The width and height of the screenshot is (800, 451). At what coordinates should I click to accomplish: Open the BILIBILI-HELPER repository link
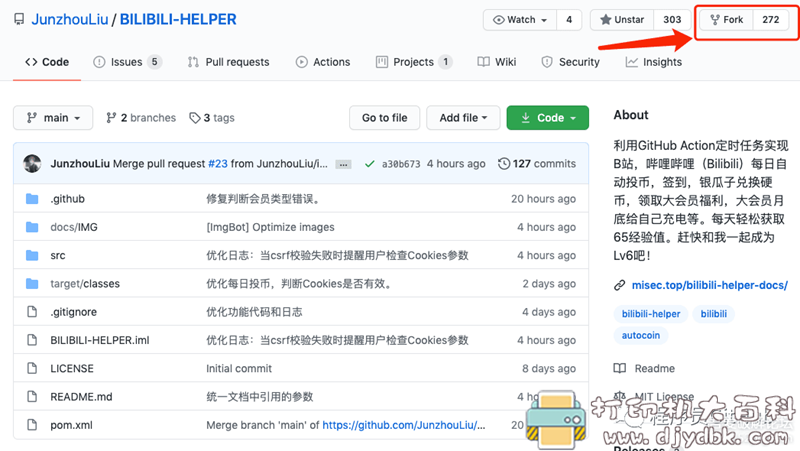pyautogui.click(x=178, y=19)
